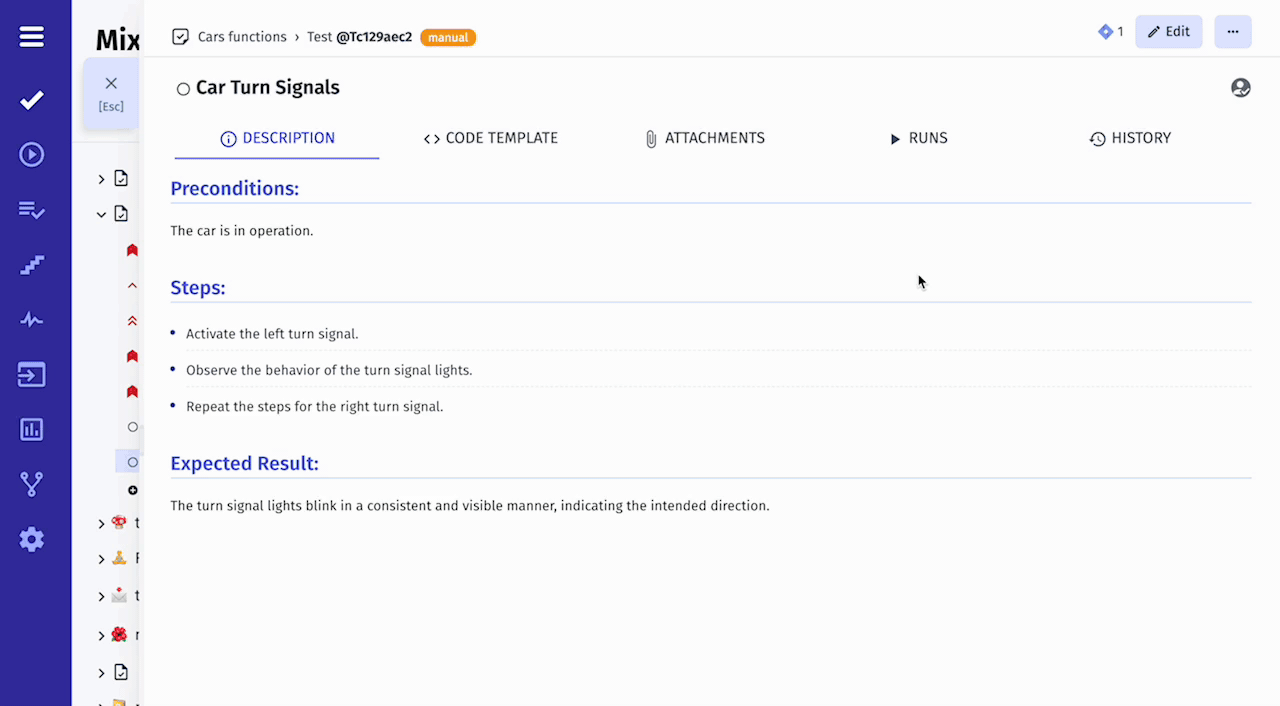Expand the meditating person emoji suite

101,560
